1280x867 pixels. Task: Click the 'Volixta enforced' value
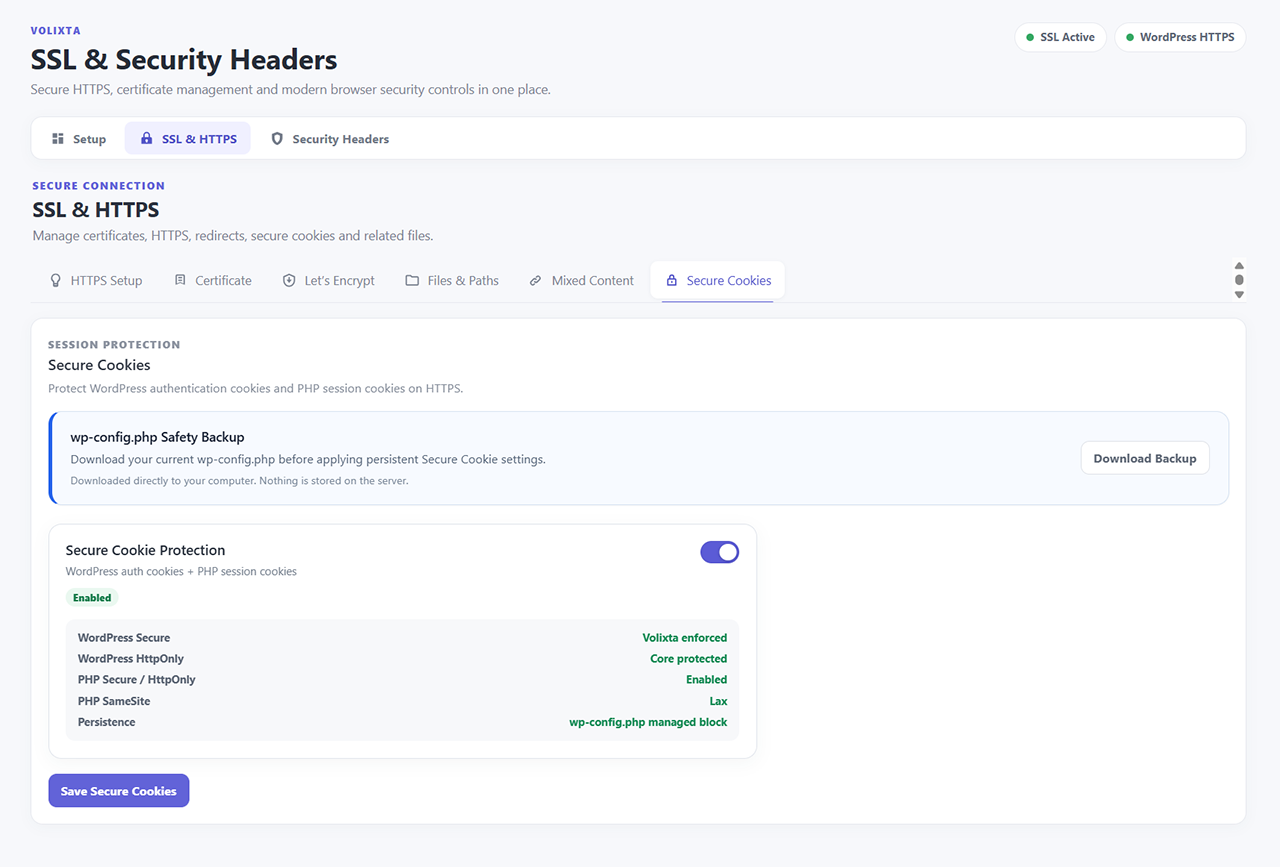pyautogui.click(x=685, y=638)
